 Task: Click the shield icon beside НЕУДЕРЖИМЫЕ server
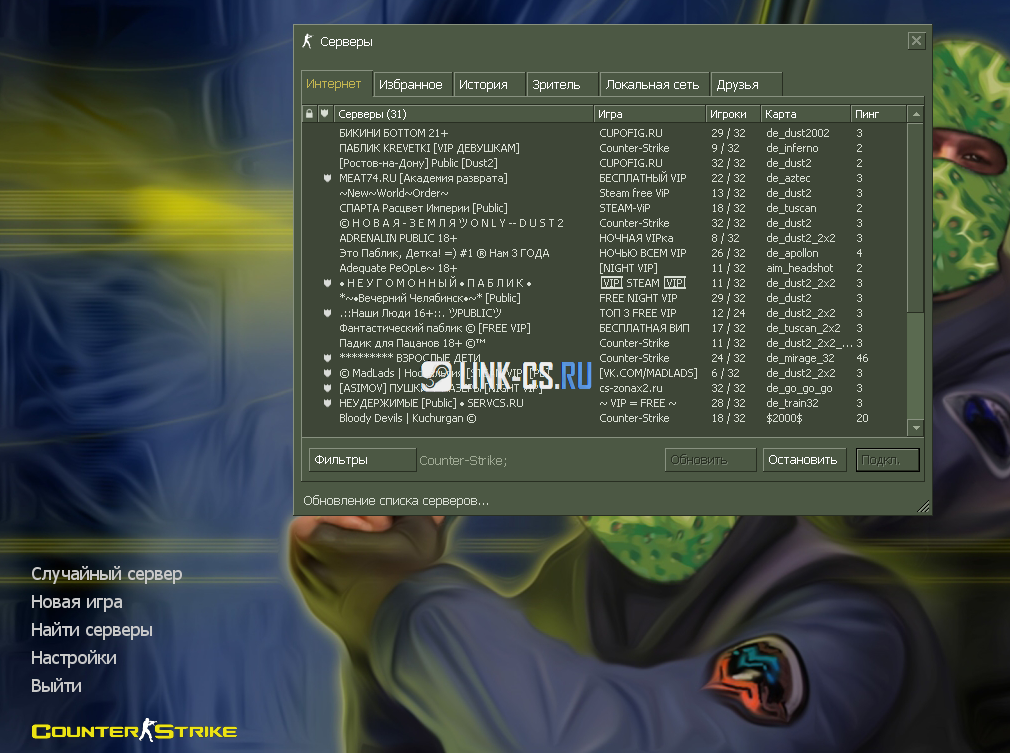coord(326,403)
